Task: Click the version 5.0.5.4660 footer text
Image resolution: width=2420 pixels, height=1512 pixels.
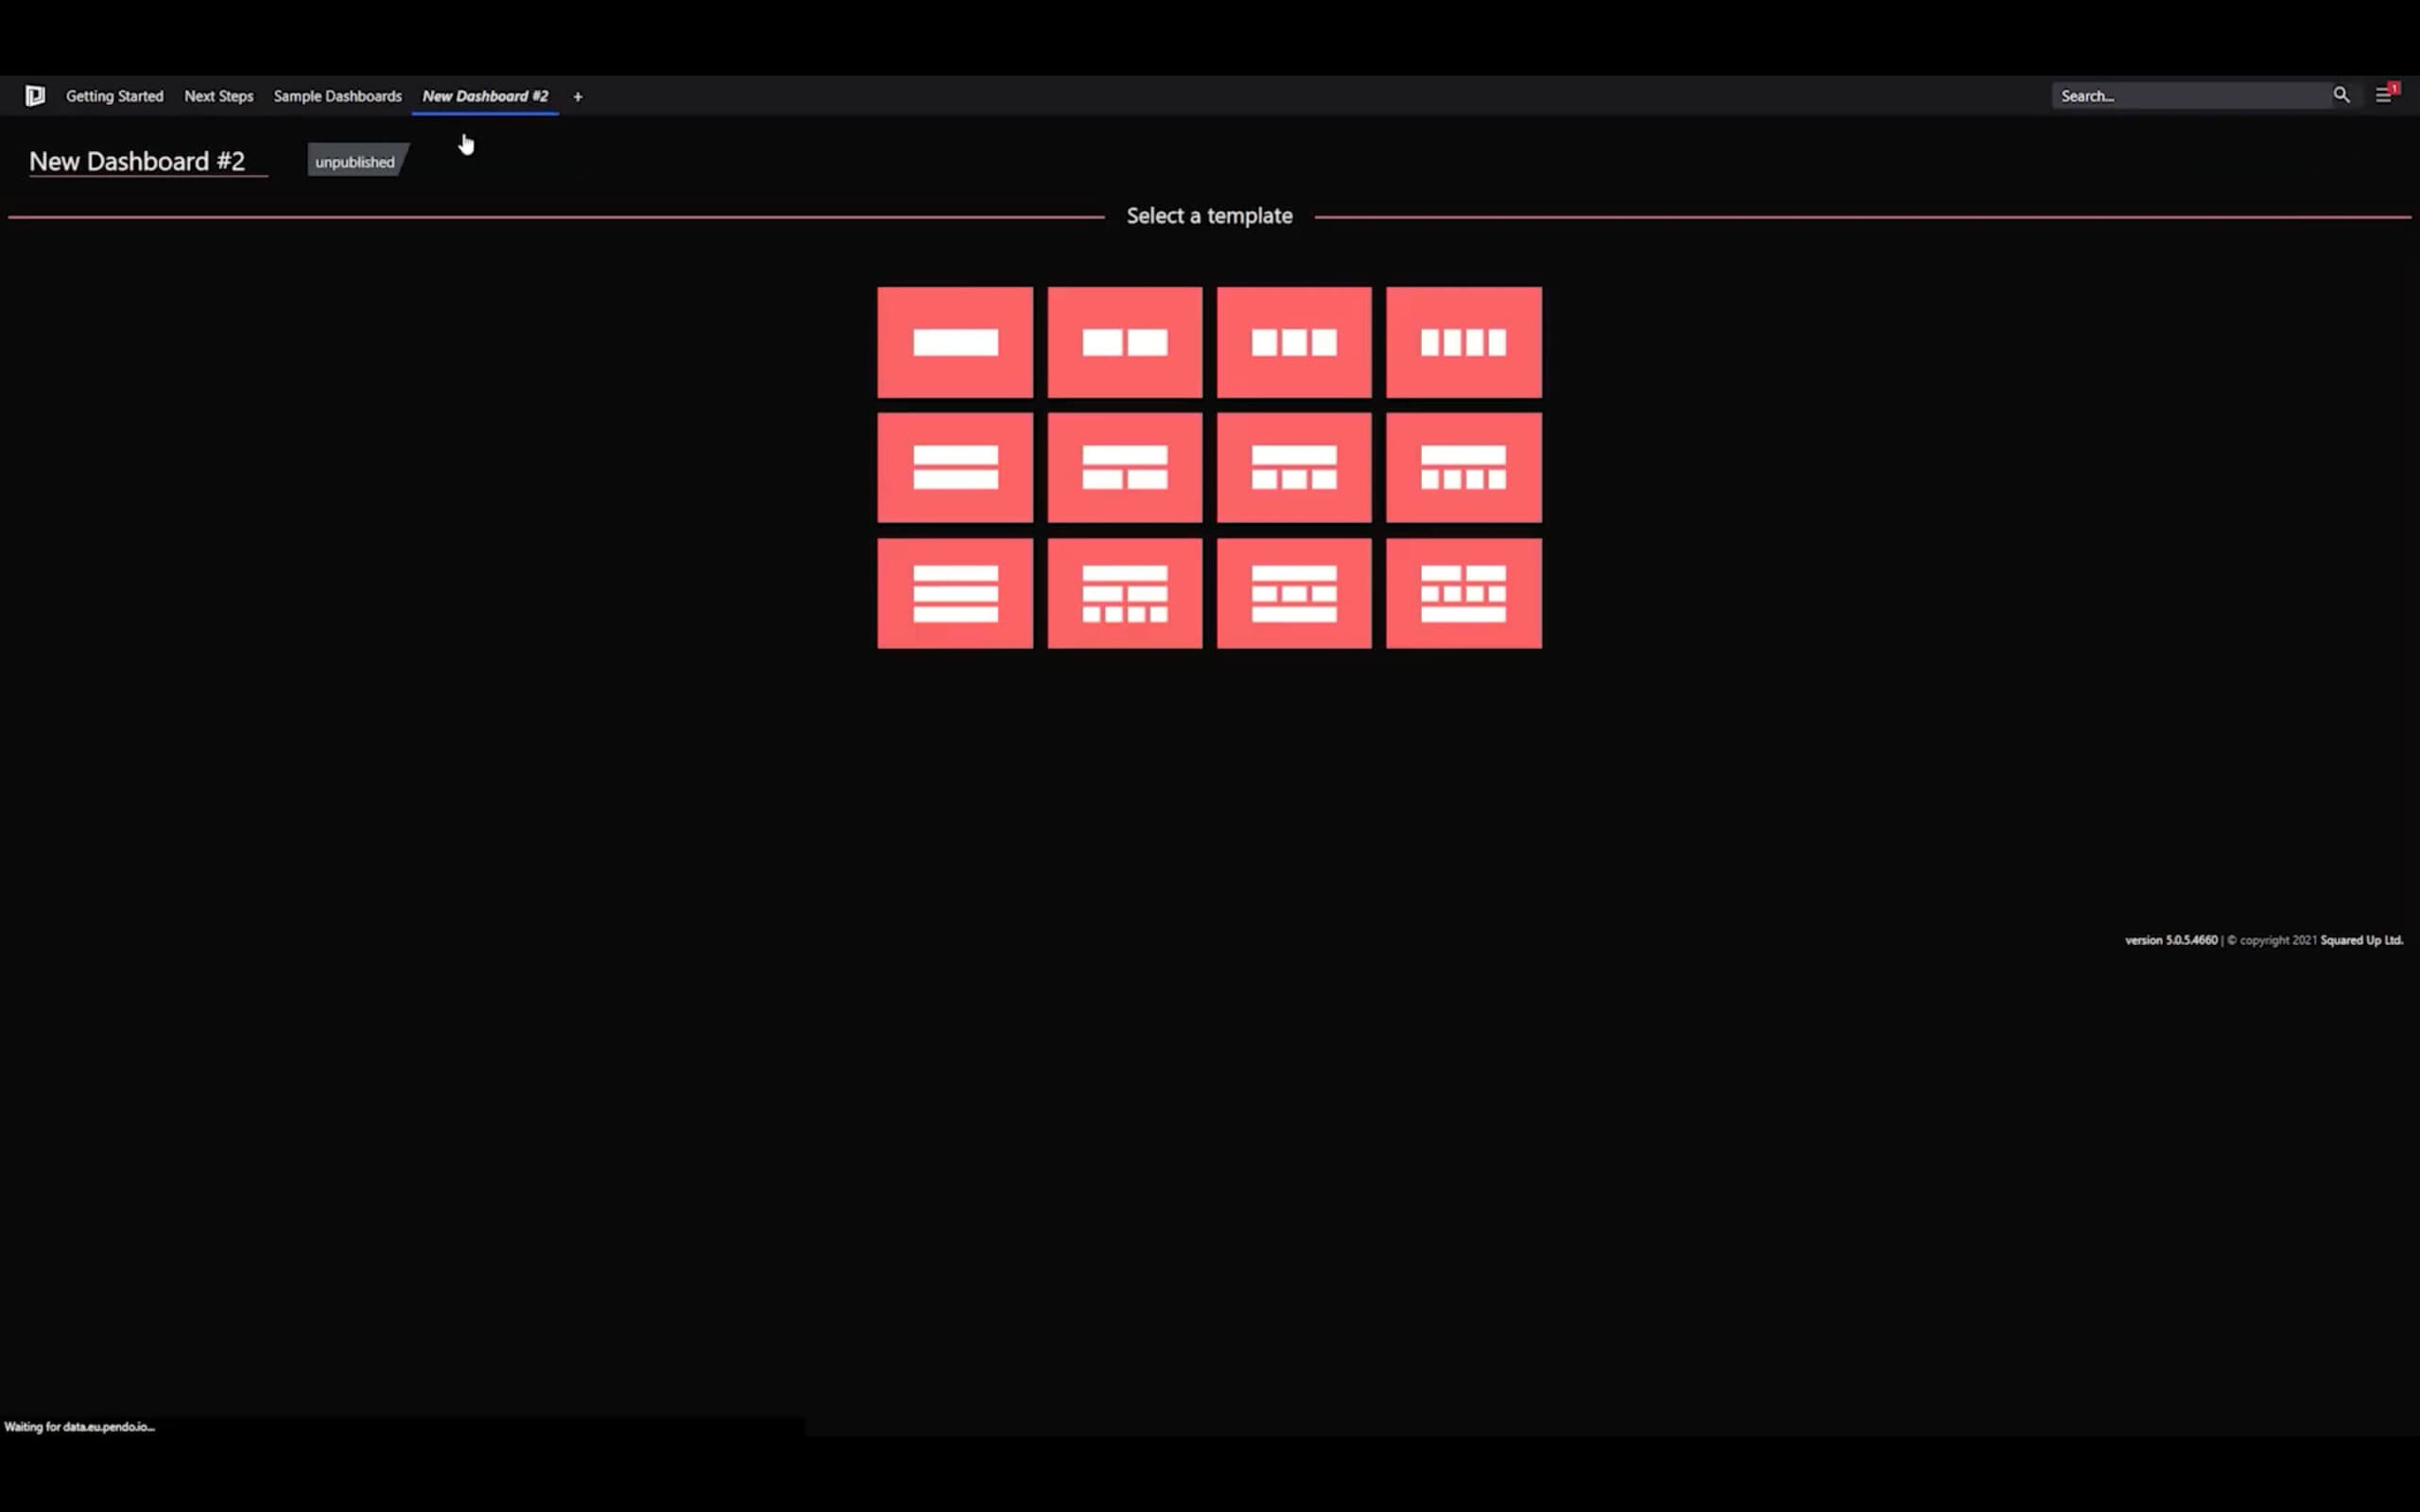Action: tap(2171, 940)
